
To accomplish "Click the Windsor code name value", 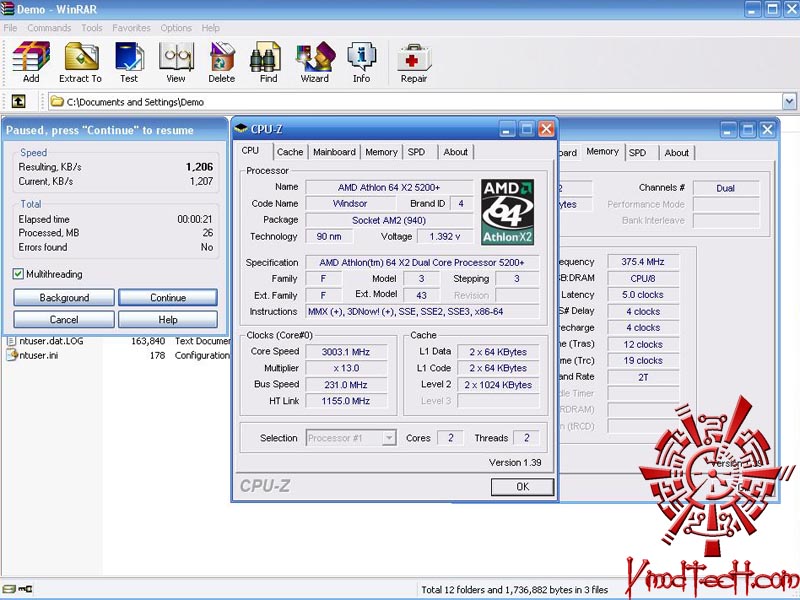I will (350, 204).
